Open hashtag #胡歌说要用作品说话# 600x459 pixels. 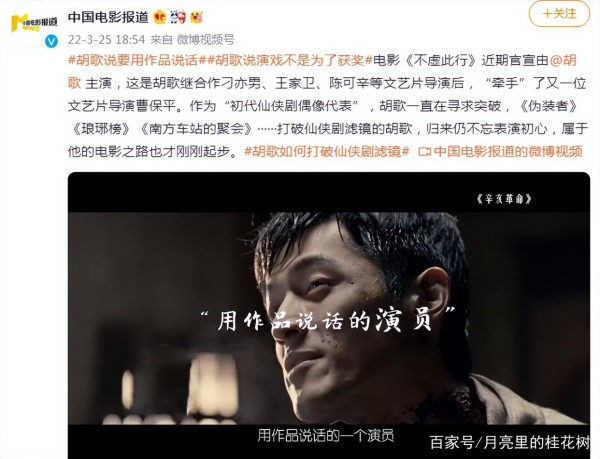137,60
